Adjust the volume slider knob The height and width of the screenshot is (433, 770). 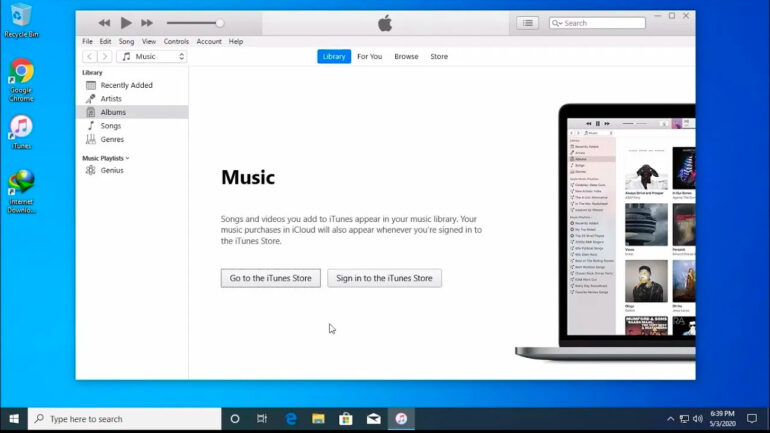point(220,23)
